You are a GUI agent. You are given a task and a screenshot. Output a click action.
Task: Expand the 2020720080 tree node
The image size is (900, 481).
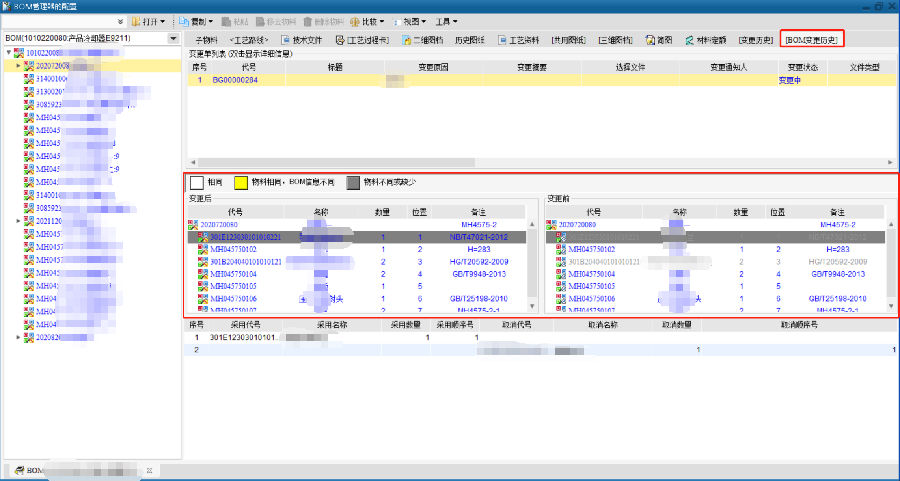[x=18, y=66]
